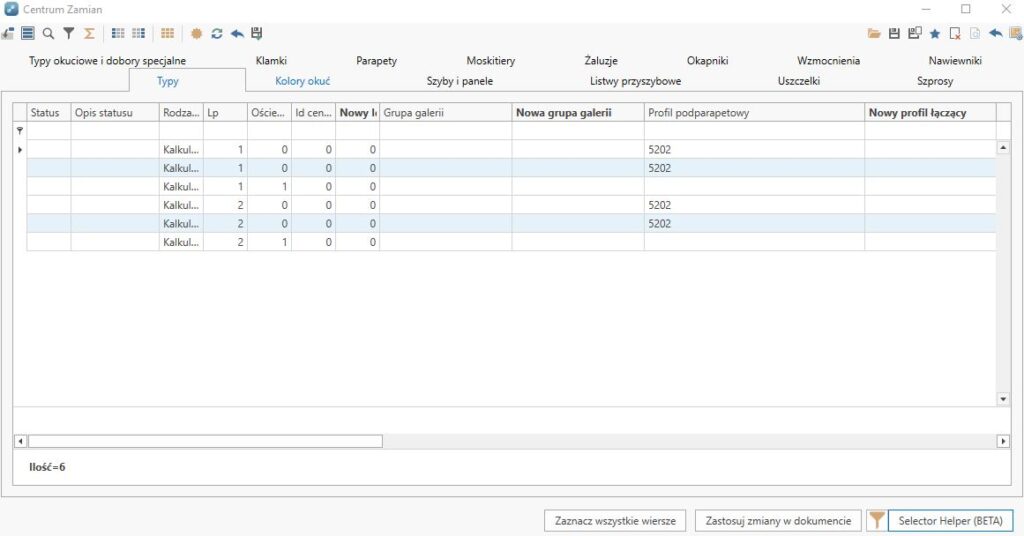Image resolution: width=1024 pixels, height=536 pixels.
Task: Click the Nowy profil łączący column header
Action: point(931,112)
